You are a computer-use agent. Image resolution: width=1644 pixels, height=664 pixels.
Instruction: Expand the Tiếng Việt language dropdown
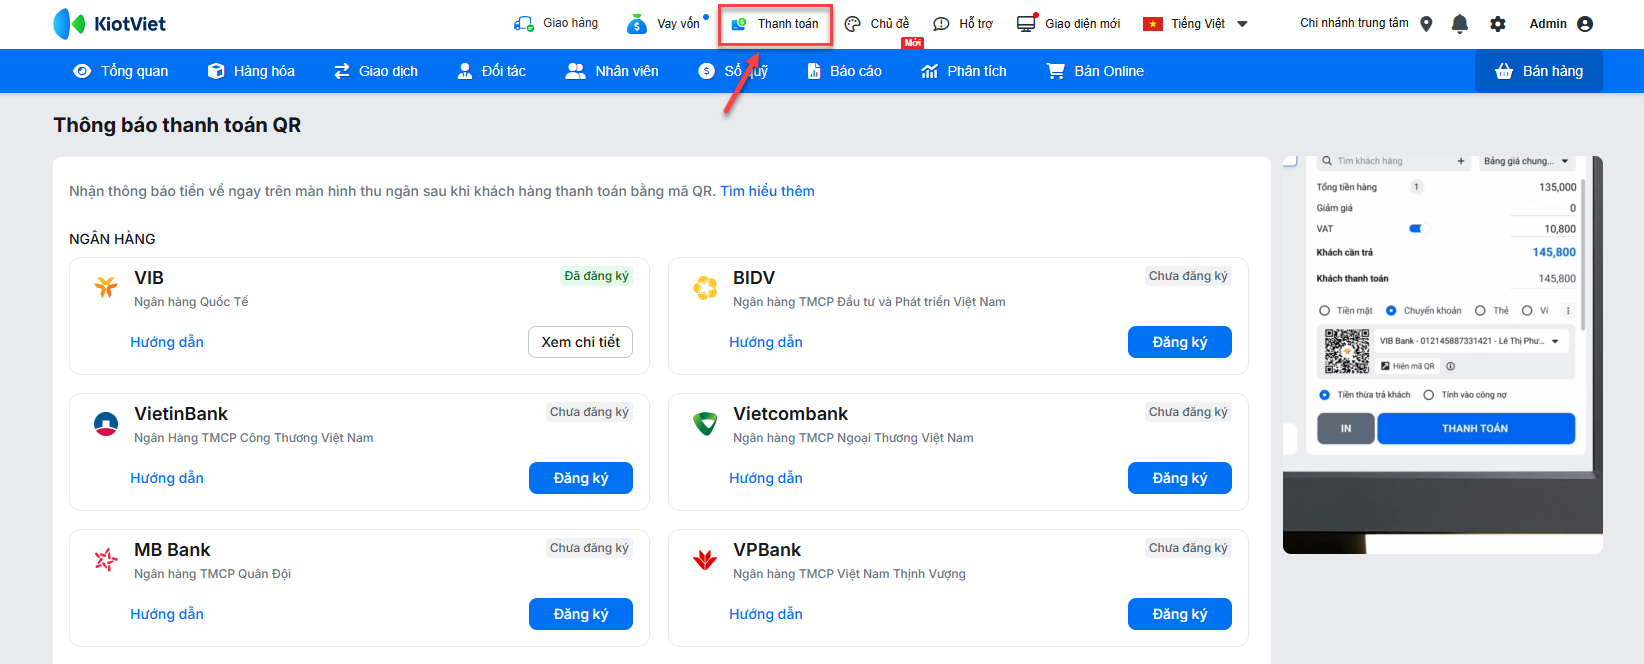click(x=1242, y=24)
